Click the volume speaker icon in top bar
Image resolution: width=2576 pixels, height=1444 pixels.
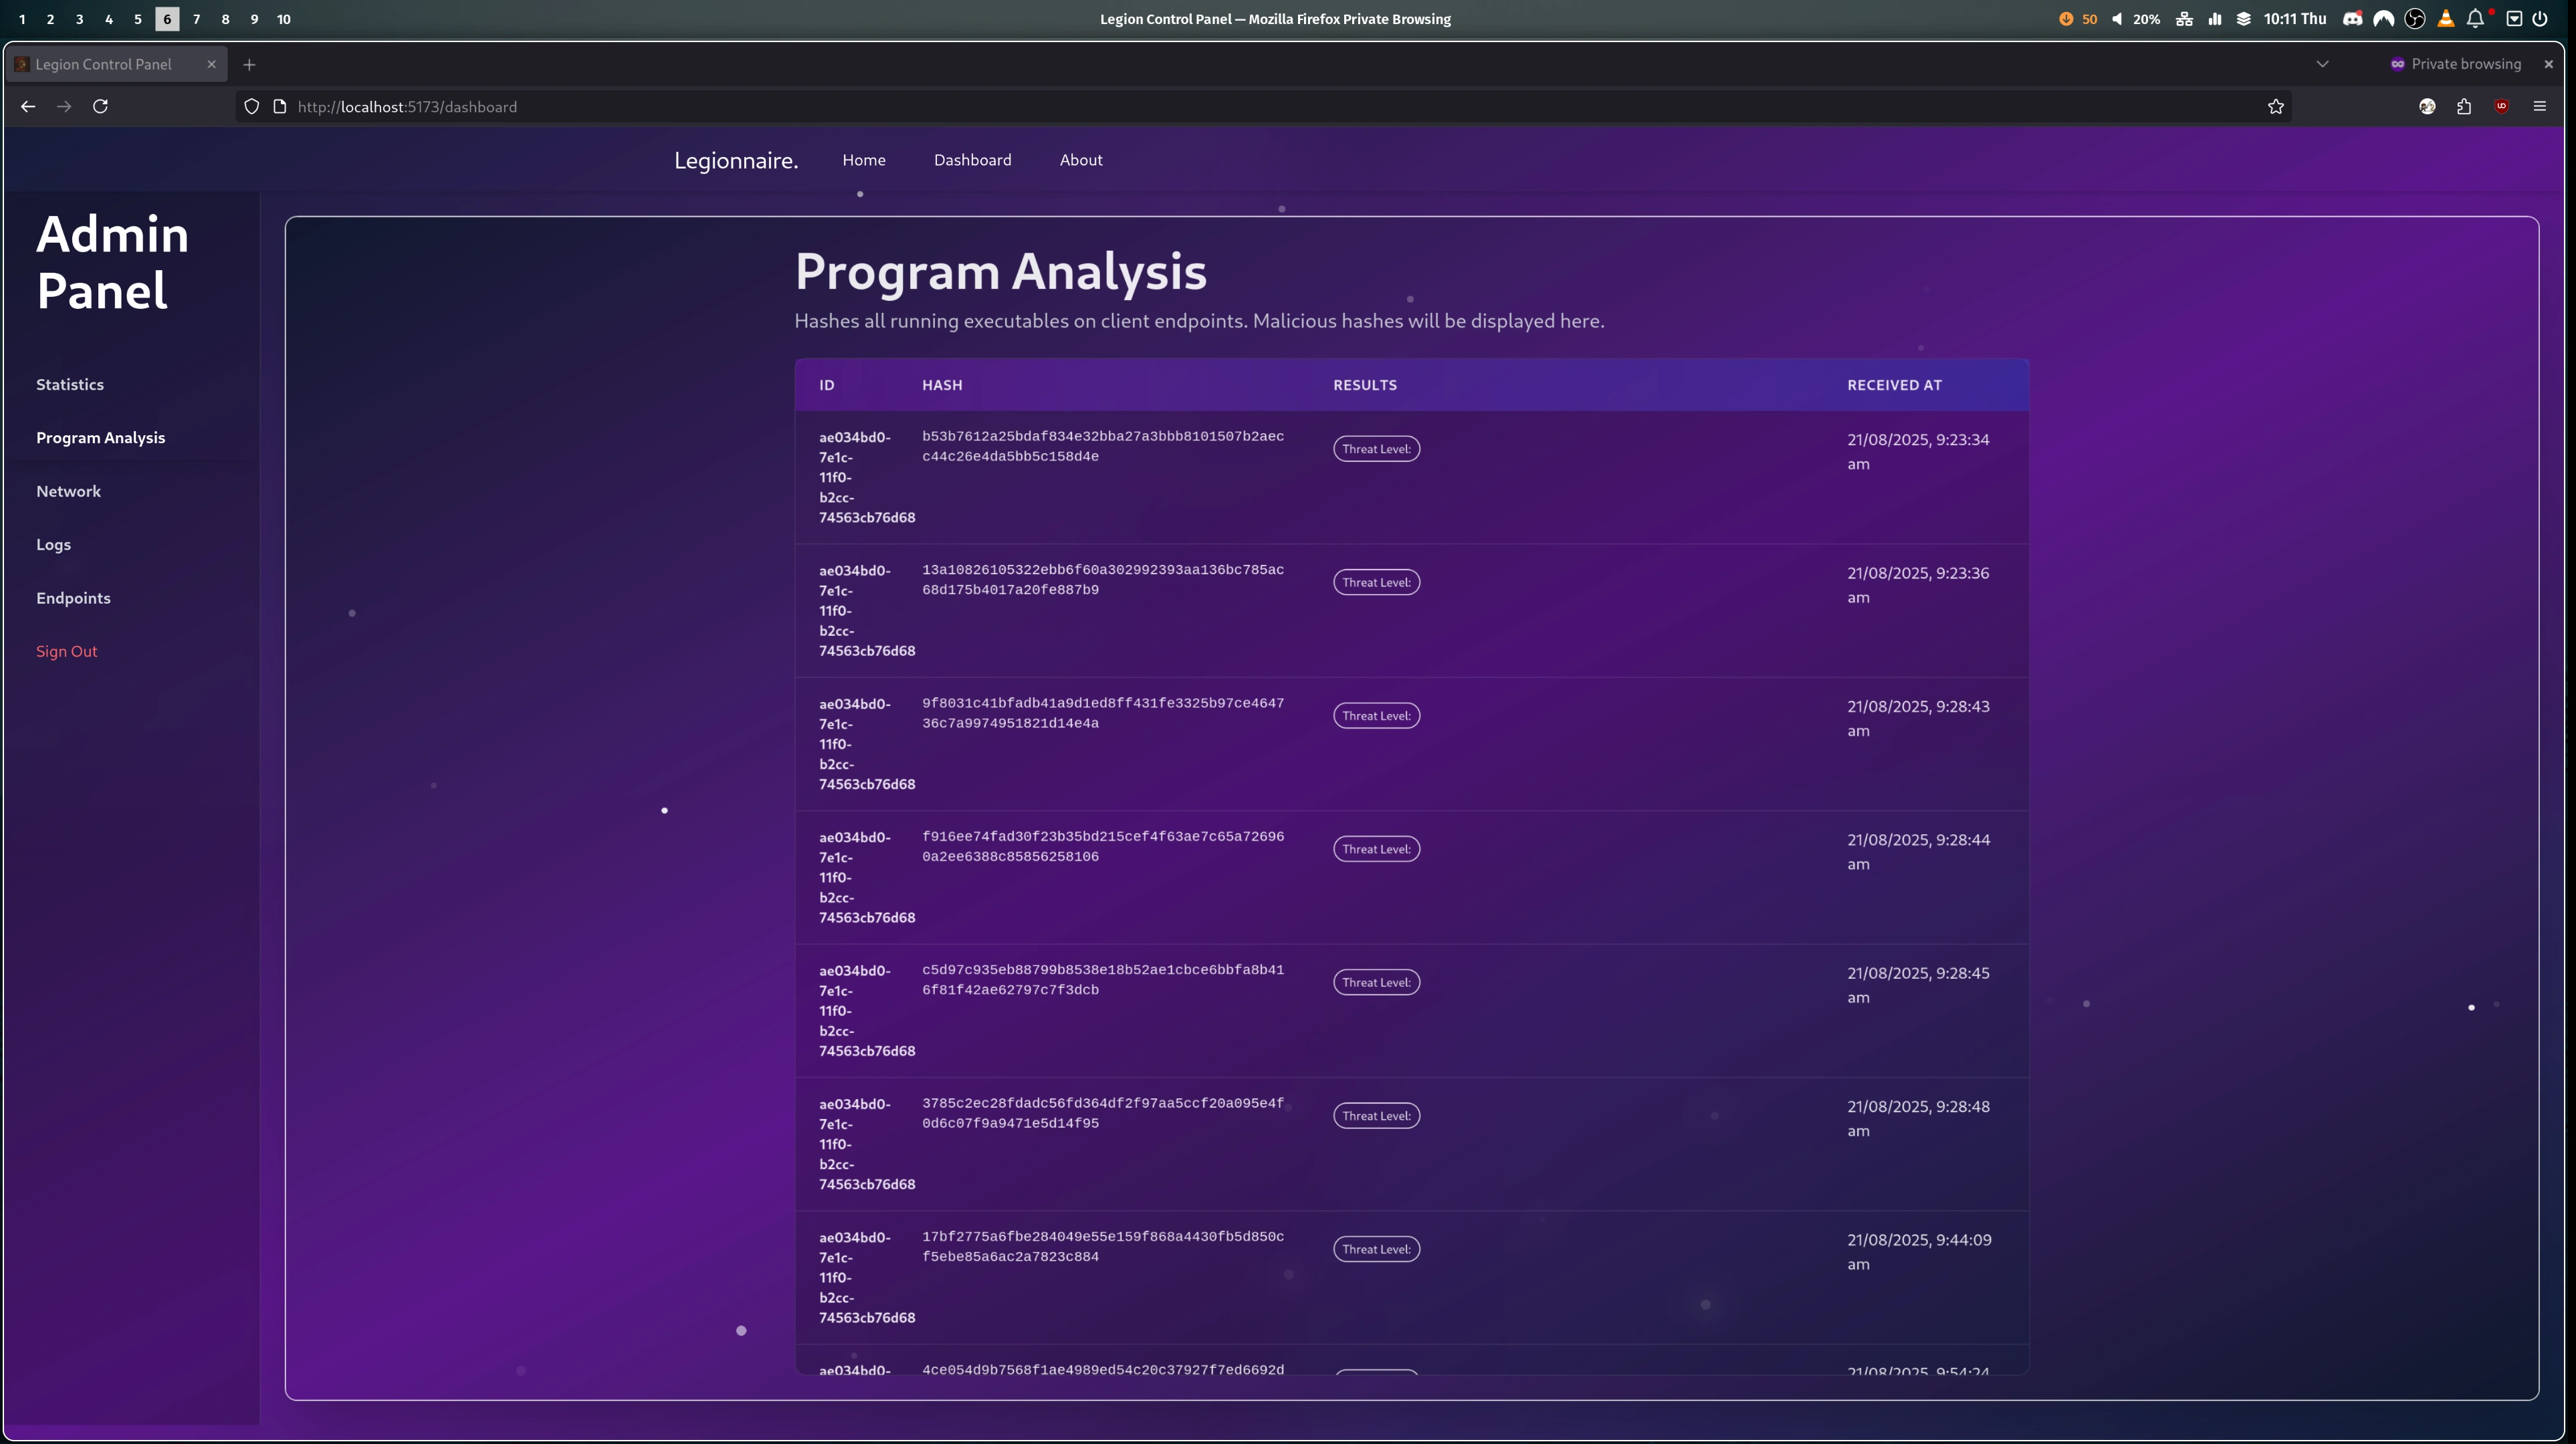coord(2117,19)
